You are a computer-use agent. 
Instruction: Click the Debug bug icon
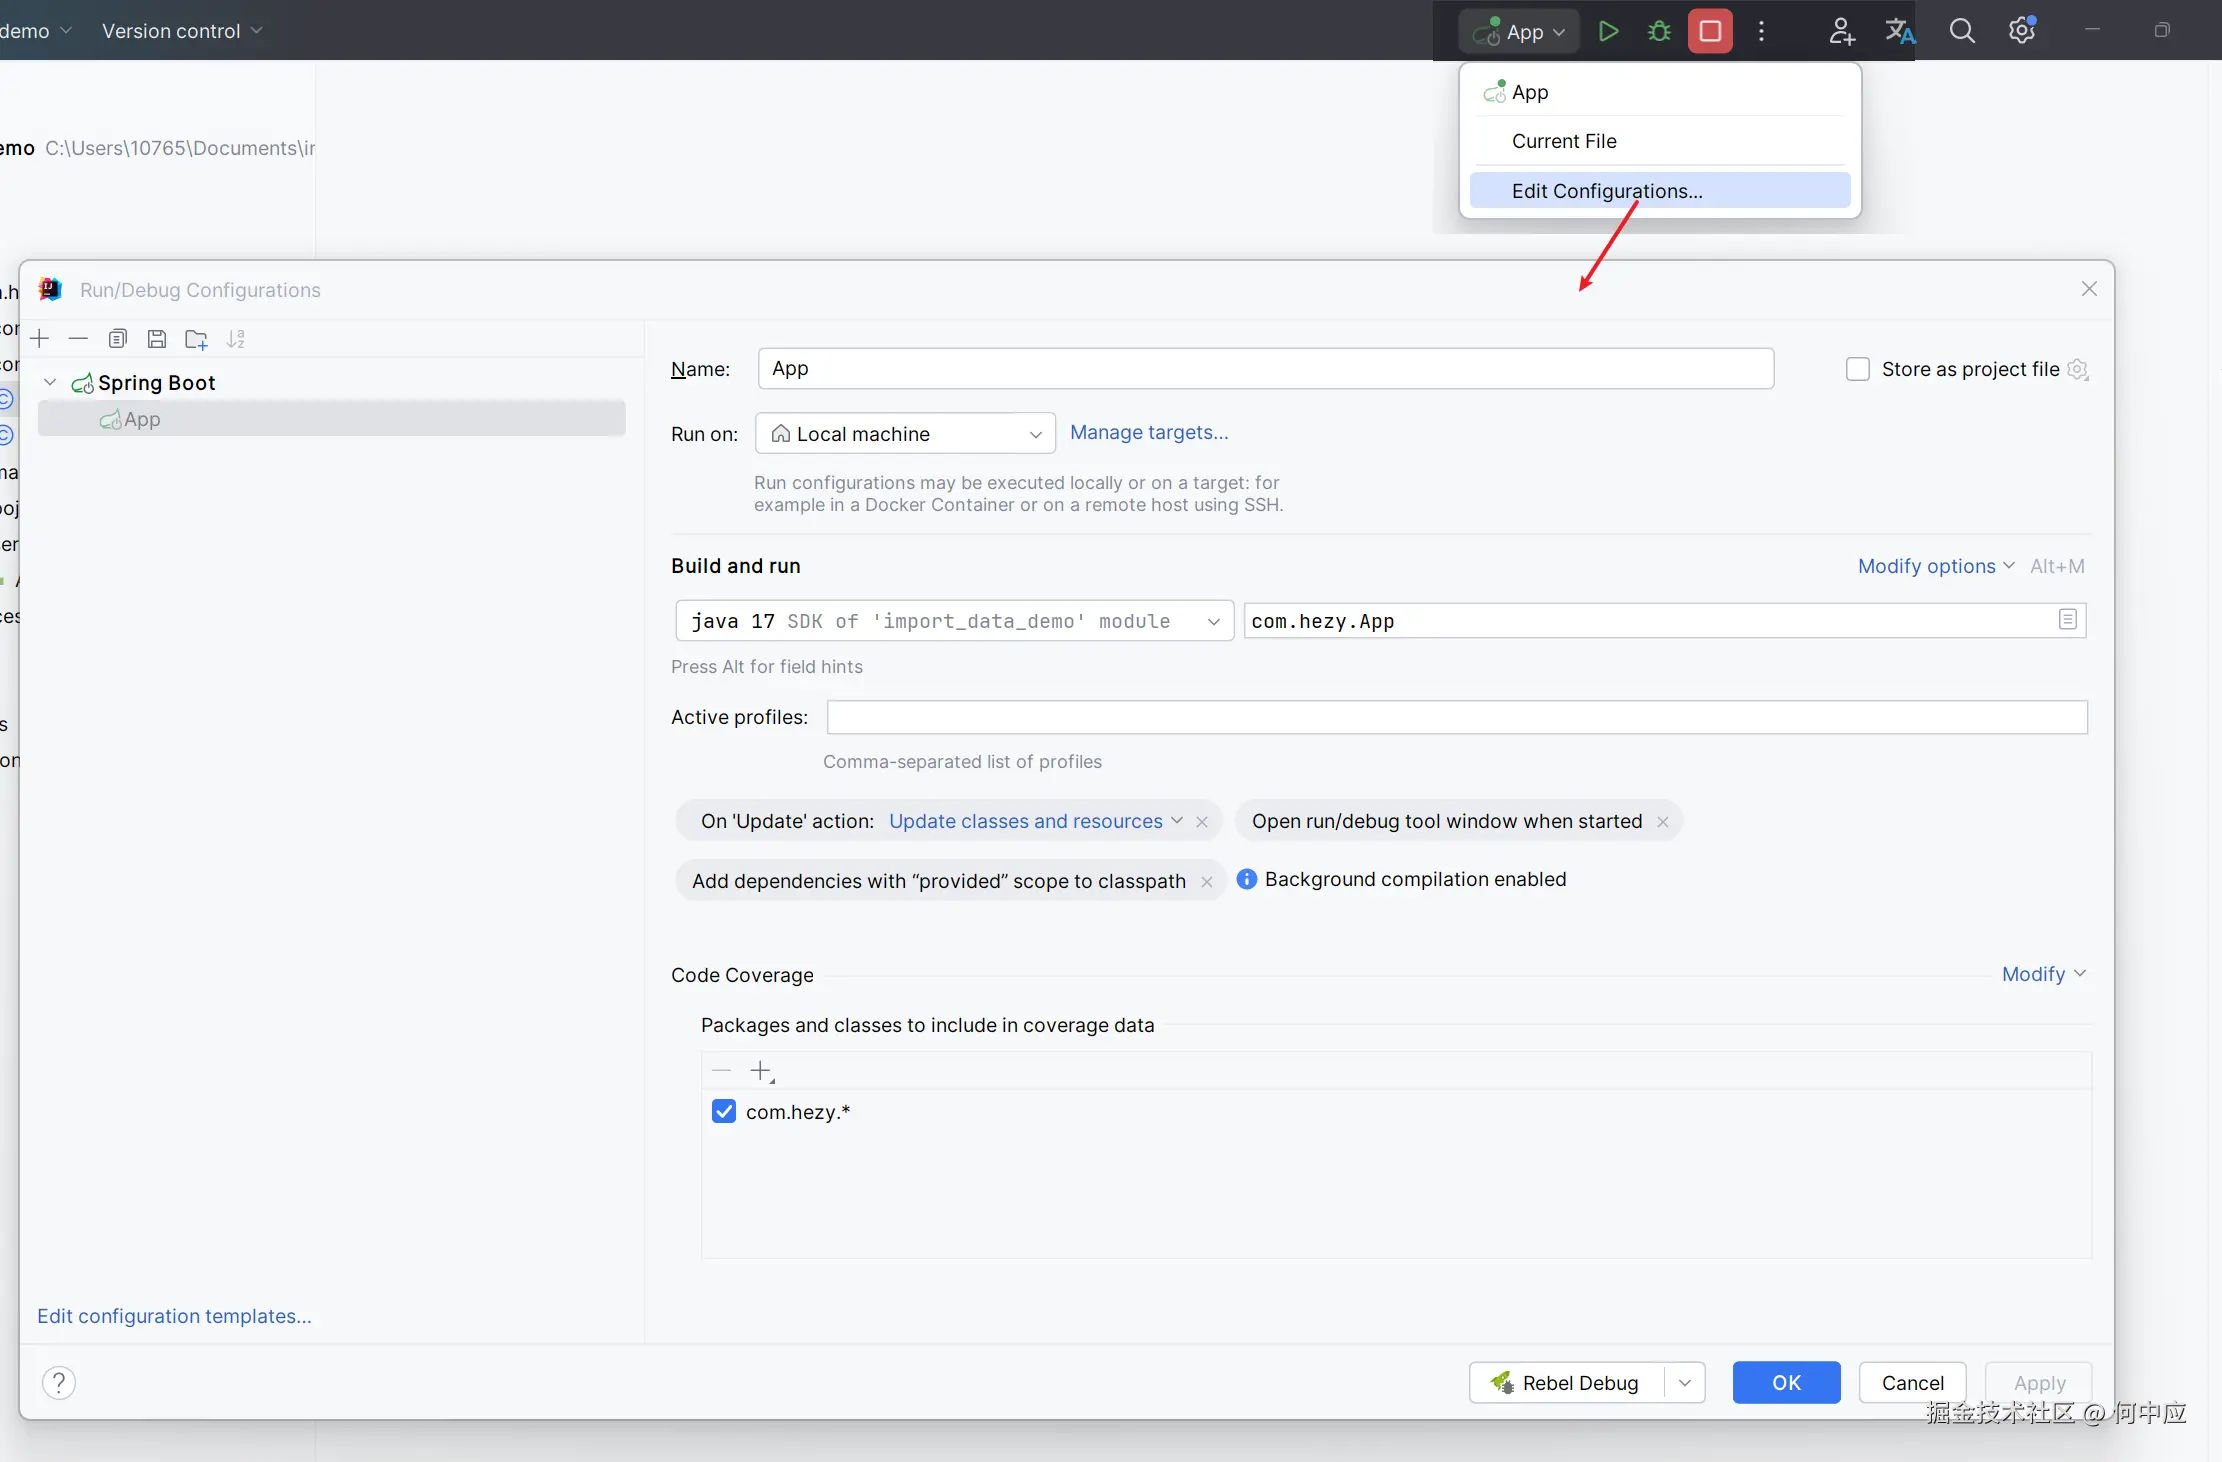[x=1659, y=31]
